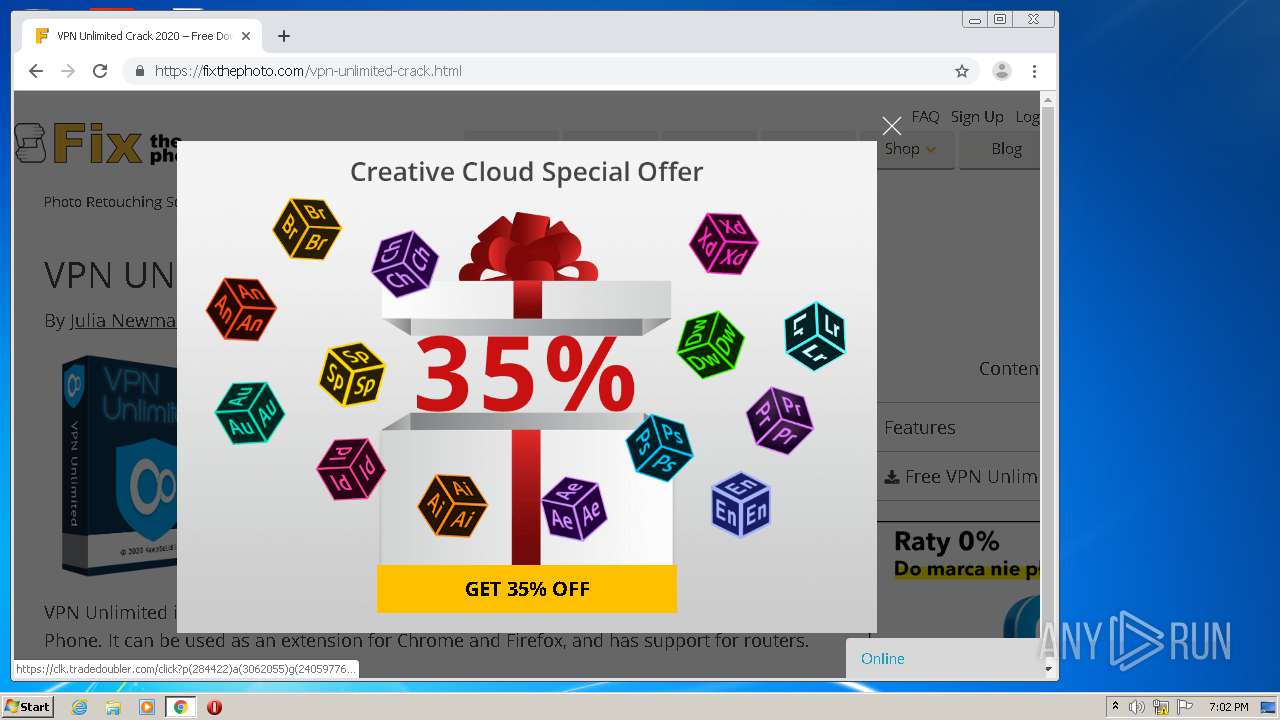Open the Chrome three-dot menu
Image resolution: width=1280 pixels, height=720 pixels.
(x=1035, y=71)
